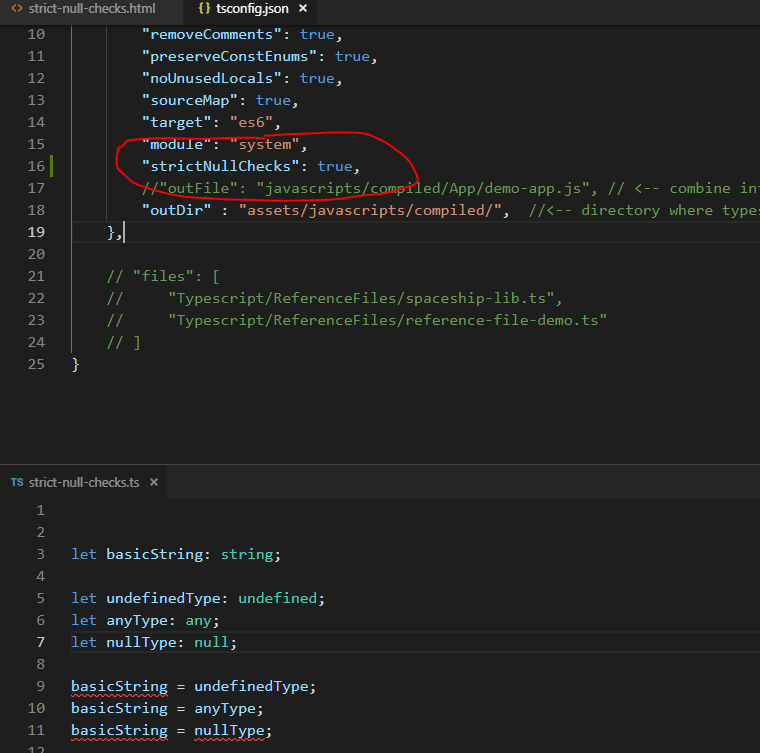Click the underlined nullType on line 11
This screenshot has height=753, width=760.
click(x=232, y=730)
